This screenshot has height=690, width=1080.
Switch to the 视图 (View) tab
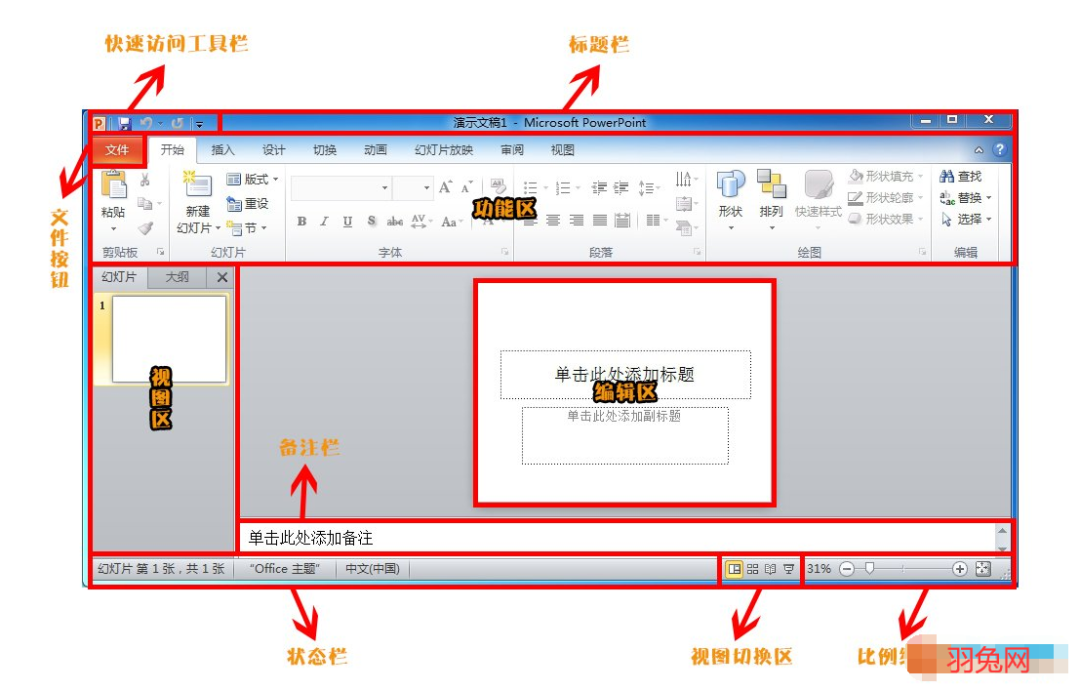(562, 150)
